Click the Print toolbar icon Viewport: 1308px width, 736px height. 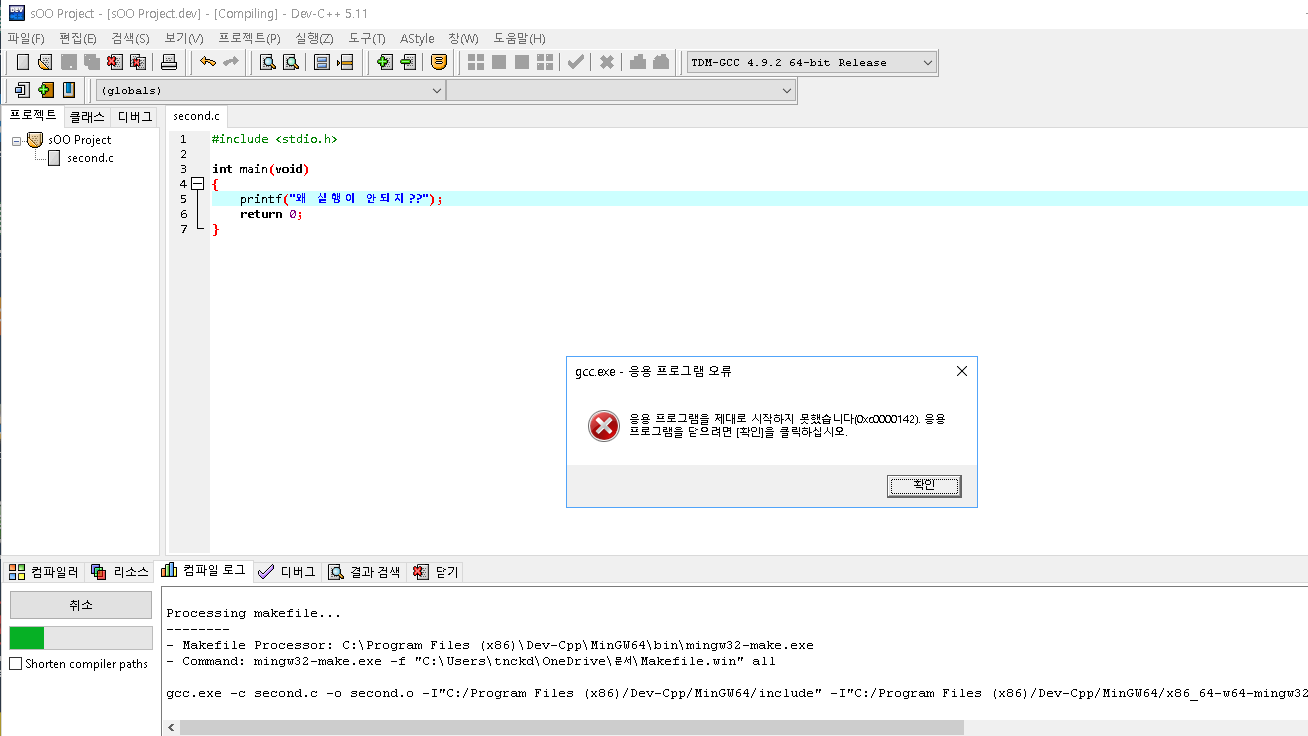coord(169,62)
